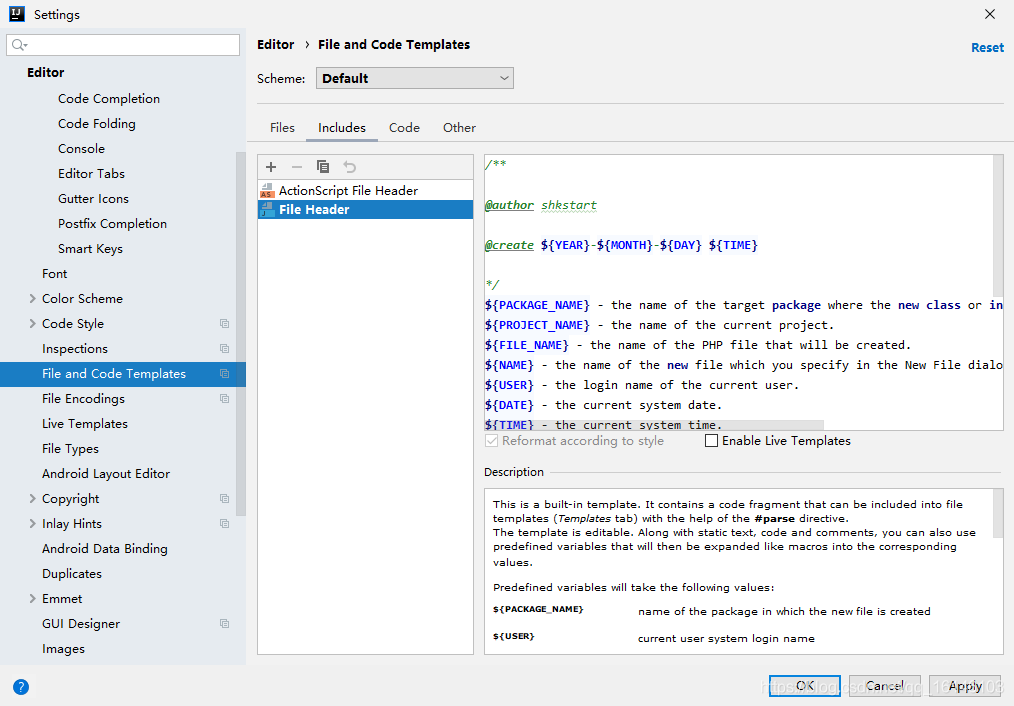The height and width of the screenshot is (706, 1014).
Task: Select ActionScript File Header template
Action: [365, 190]
